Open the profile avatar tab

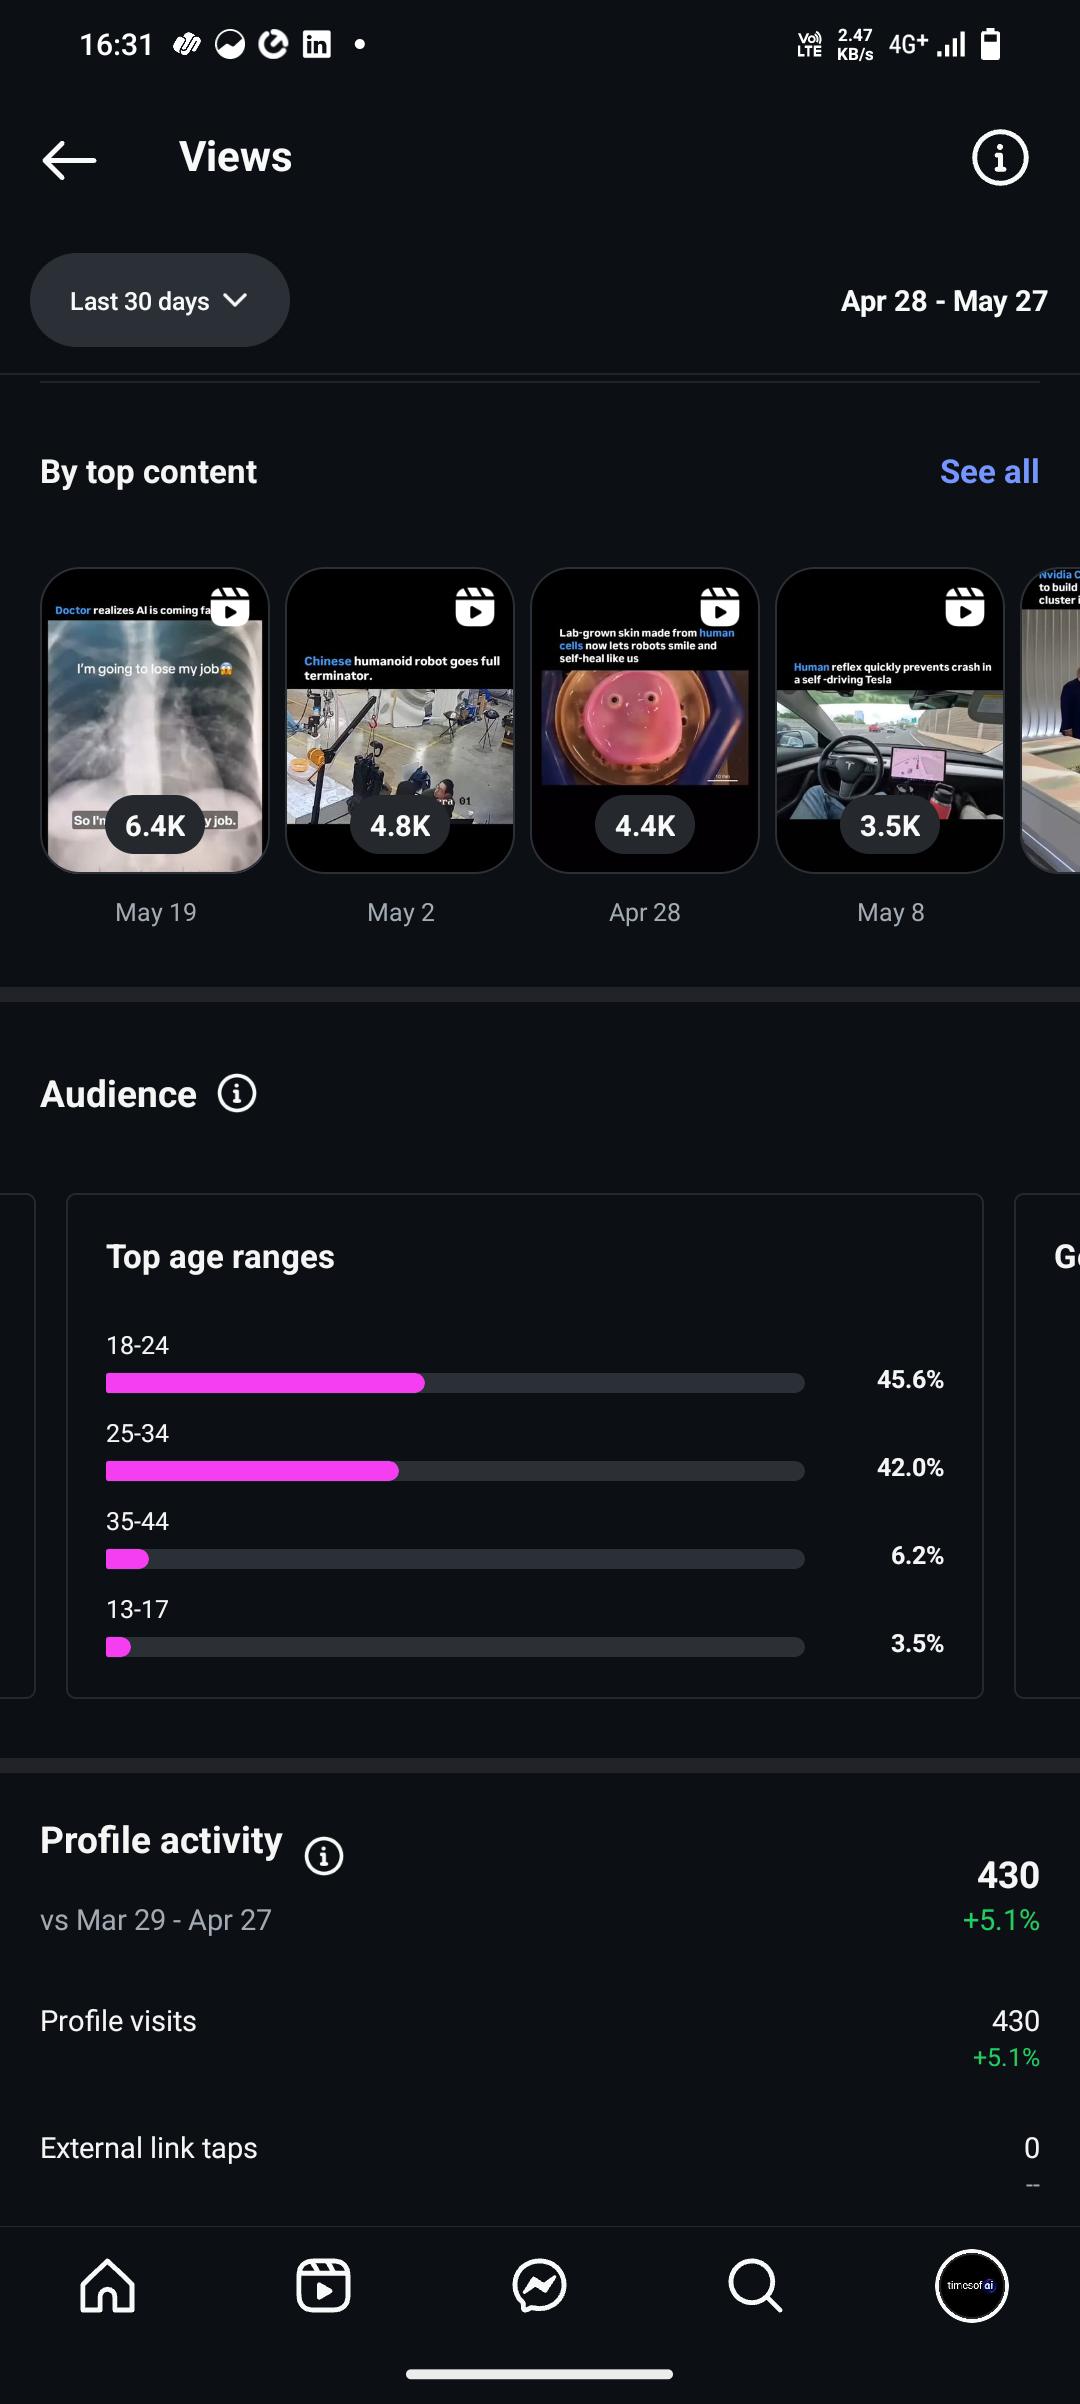[x=971, y=2286]
